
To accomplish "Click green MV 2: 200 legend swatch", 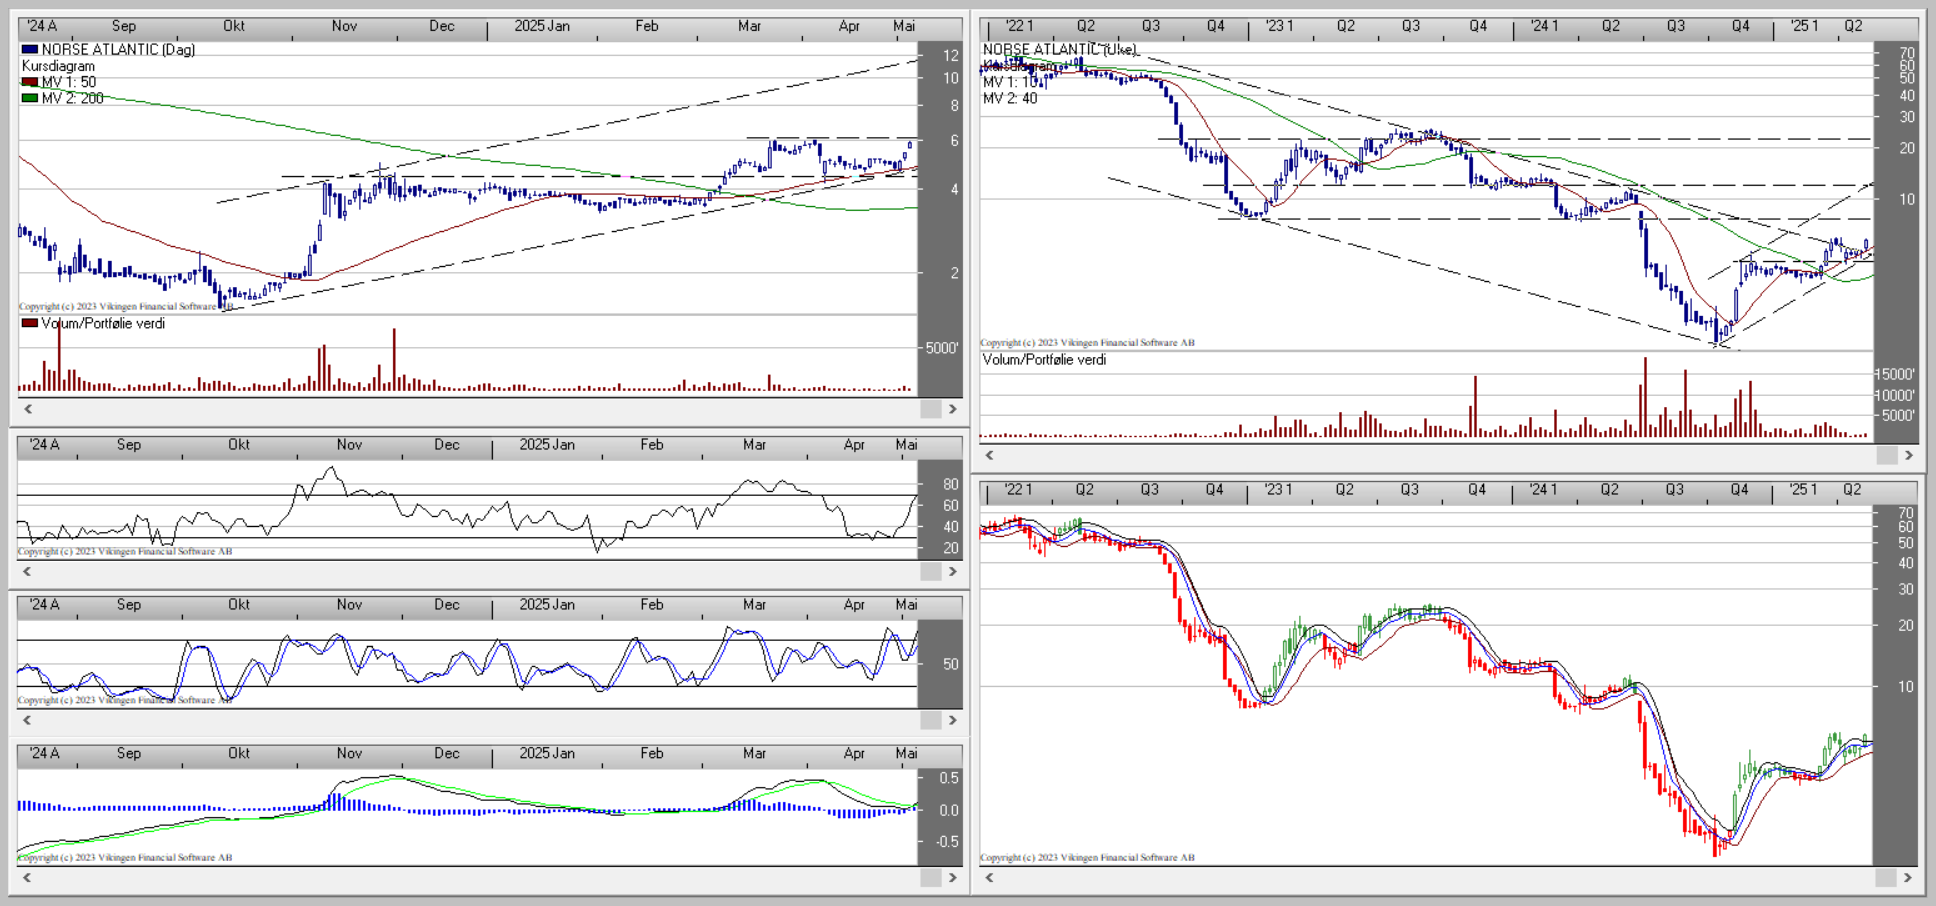I will tap(30, 98).
